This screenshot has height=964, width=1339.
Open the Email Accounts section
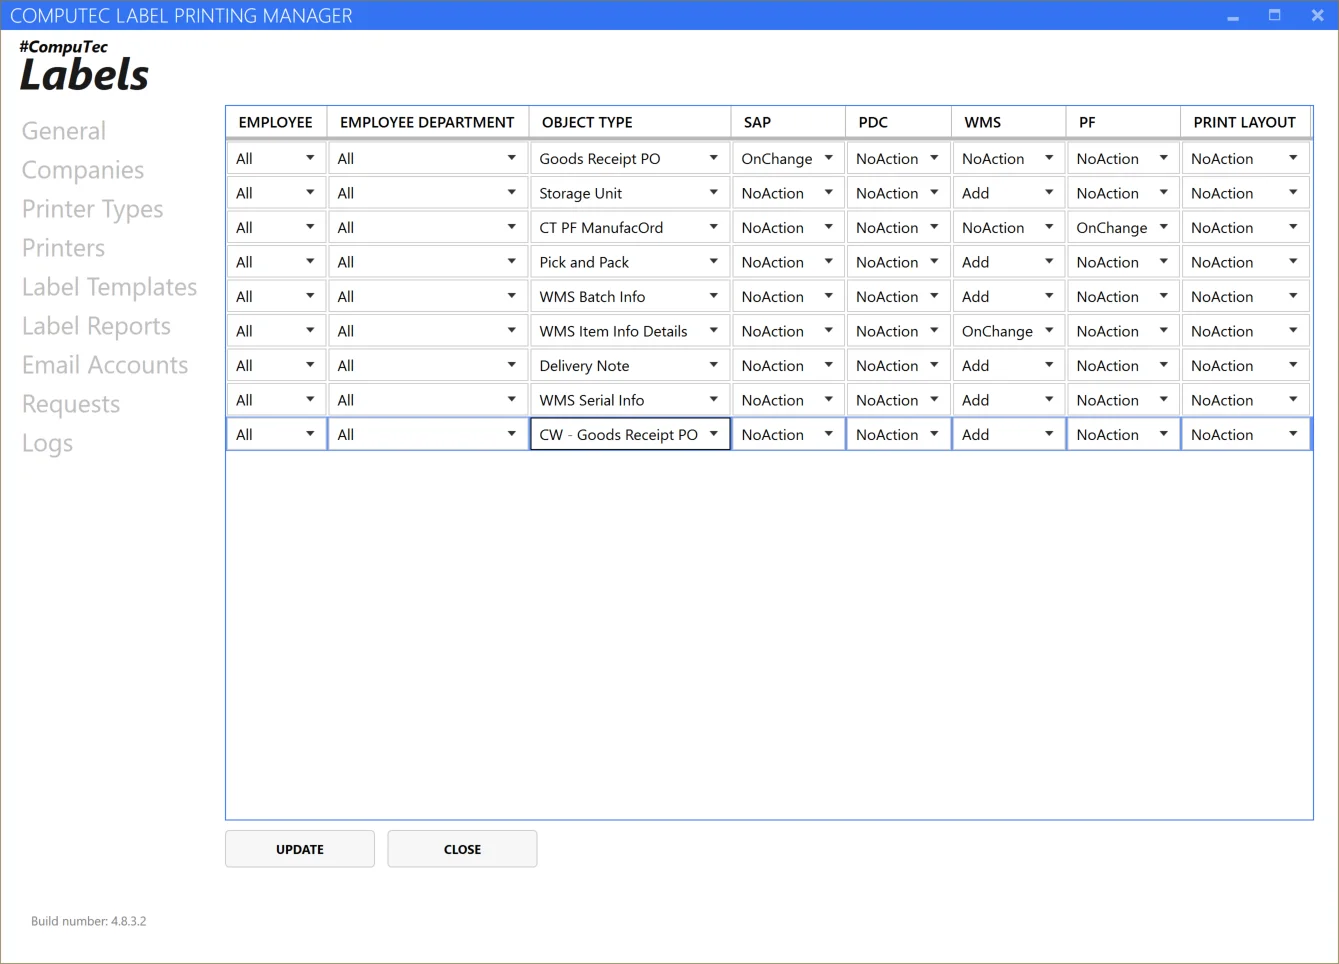[x=105, y=365]
